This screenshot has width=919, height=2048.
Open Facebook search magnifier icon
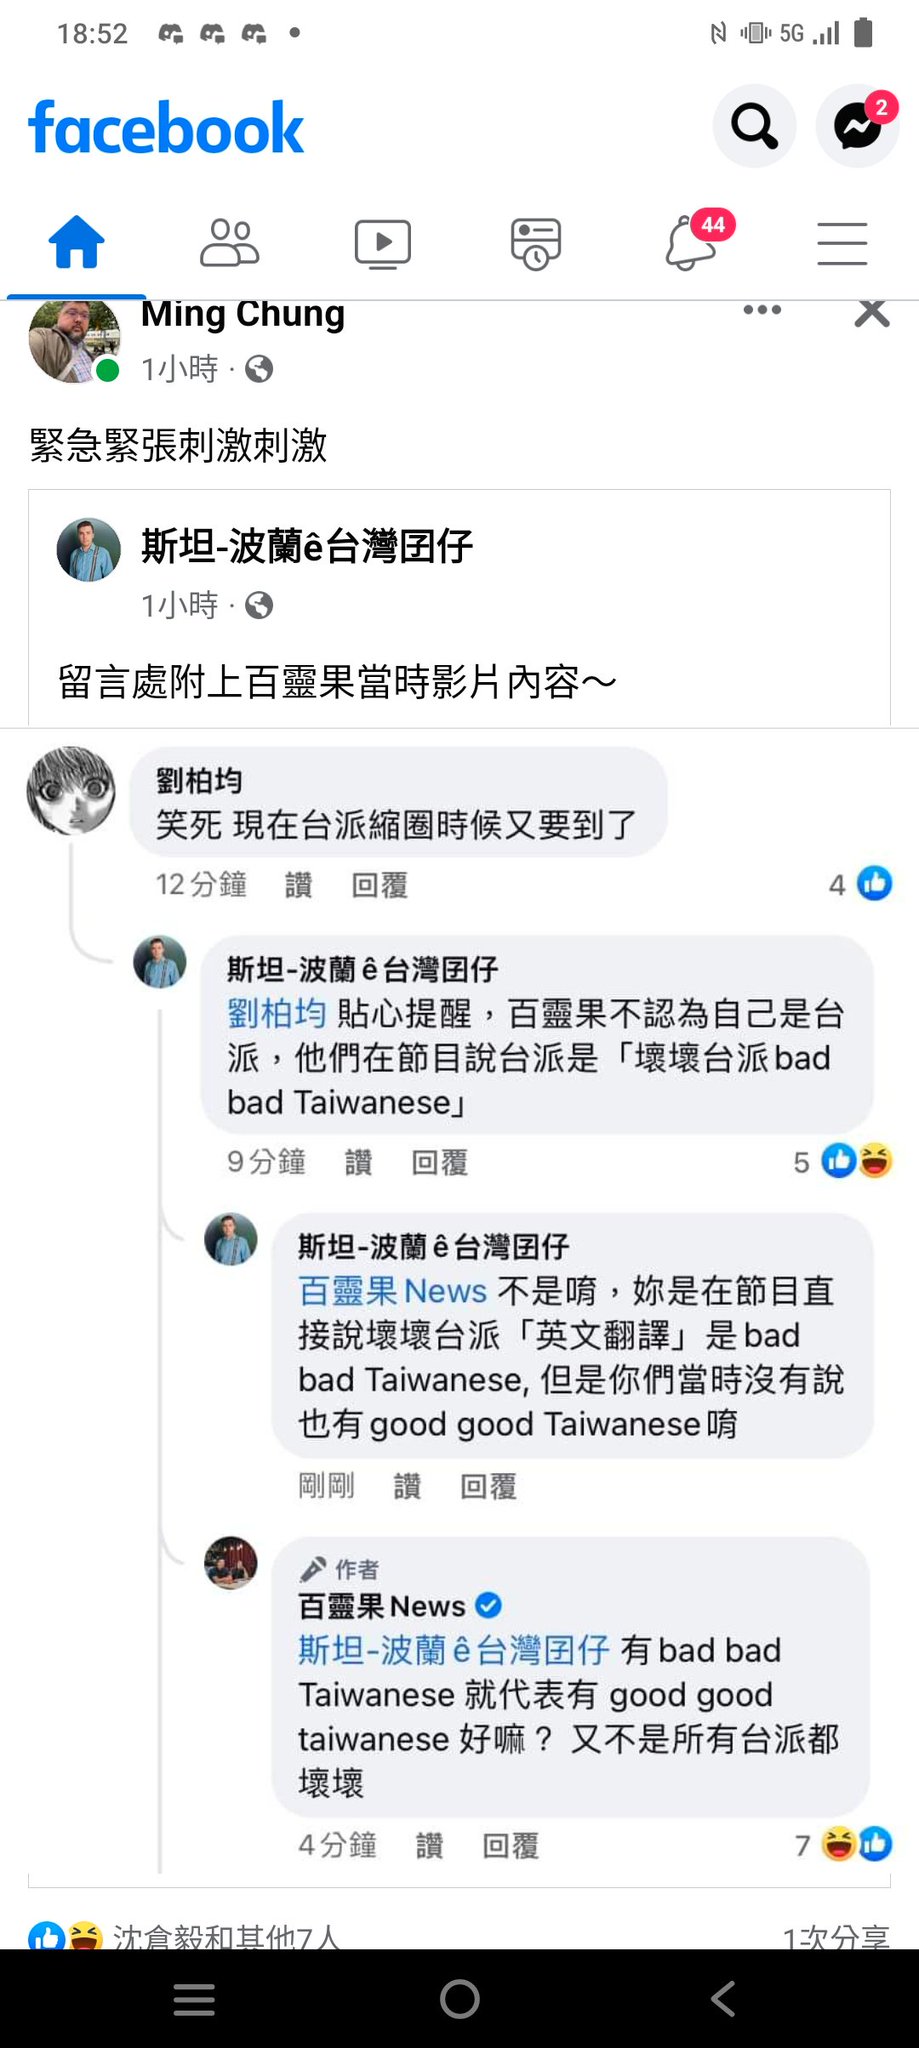pyautogui.click(x=754, y=126)
